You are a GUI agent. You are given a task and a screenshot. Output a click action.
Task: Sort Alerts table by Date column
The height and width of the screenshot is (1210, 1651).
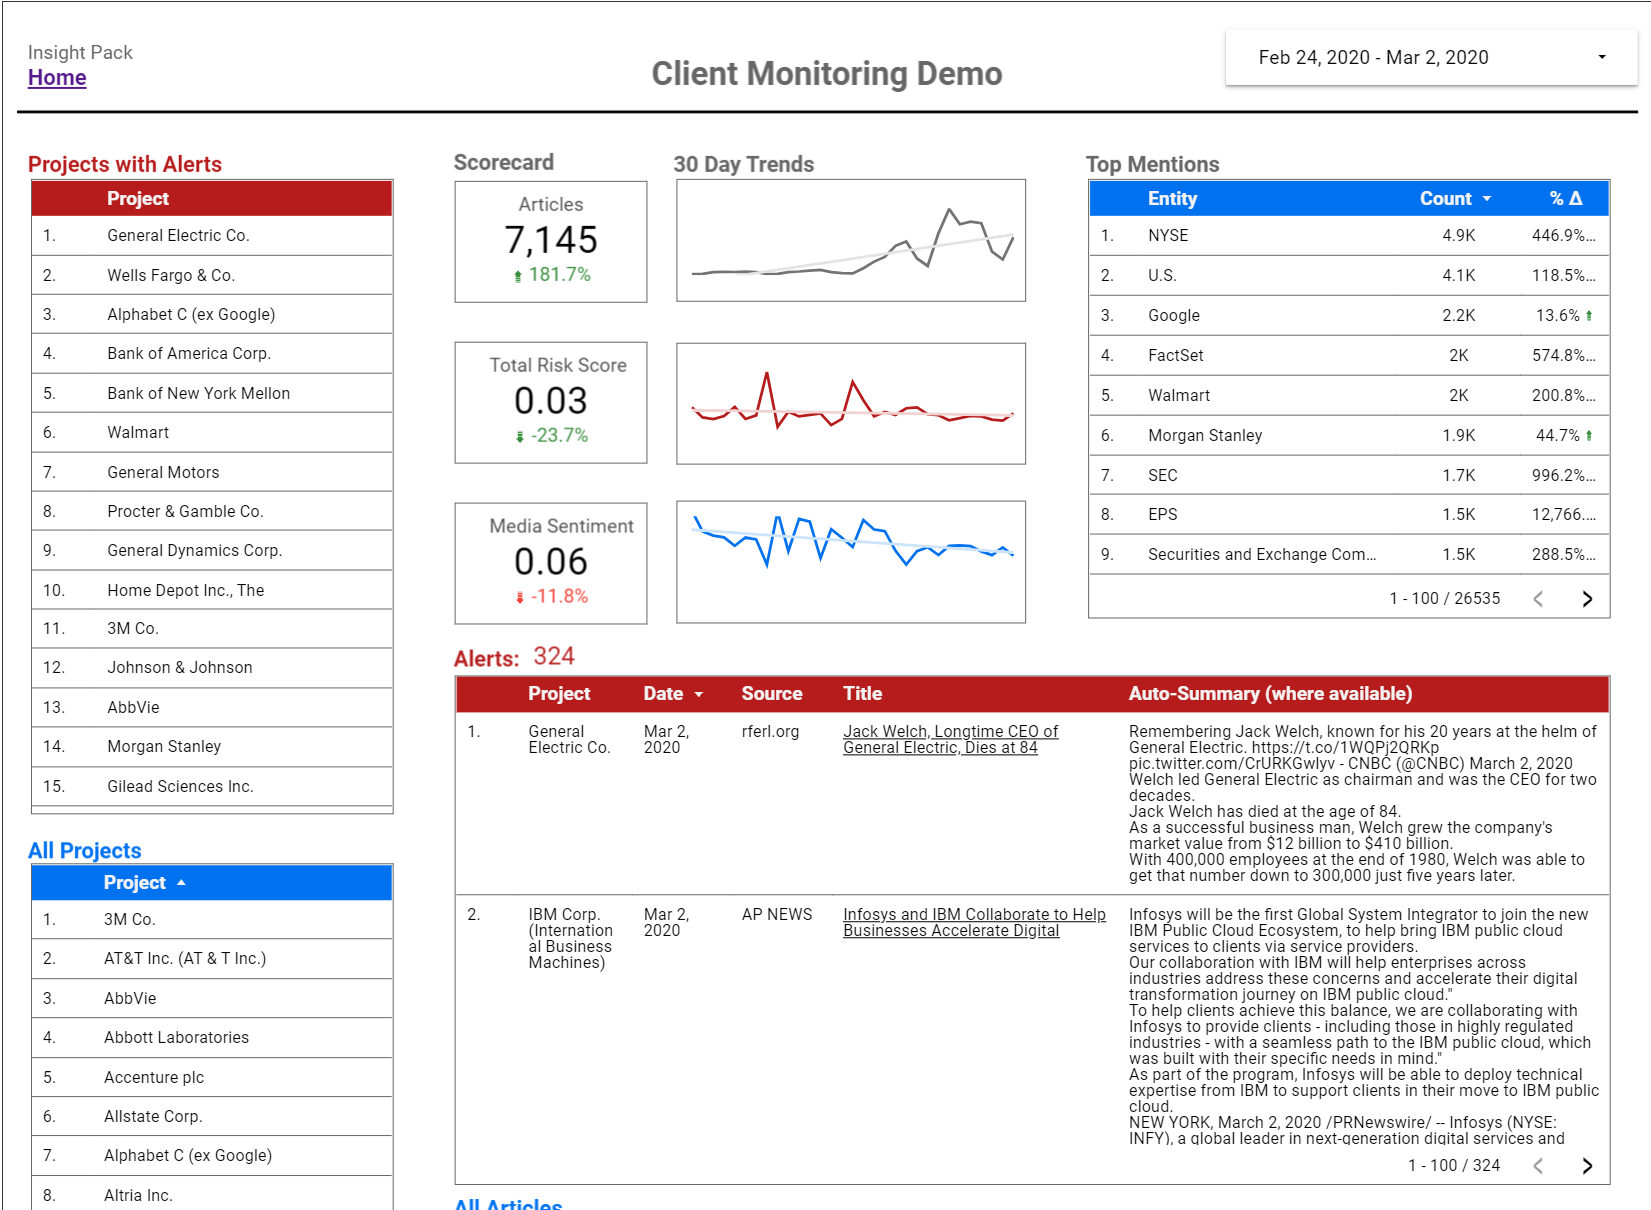click(x=672, y=694)
